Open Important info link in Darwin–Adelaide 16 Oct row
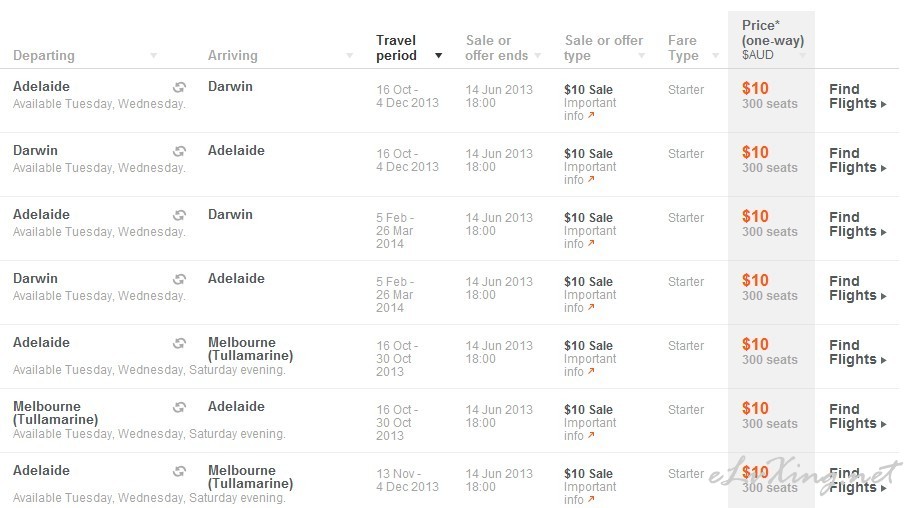 (590, 173)
